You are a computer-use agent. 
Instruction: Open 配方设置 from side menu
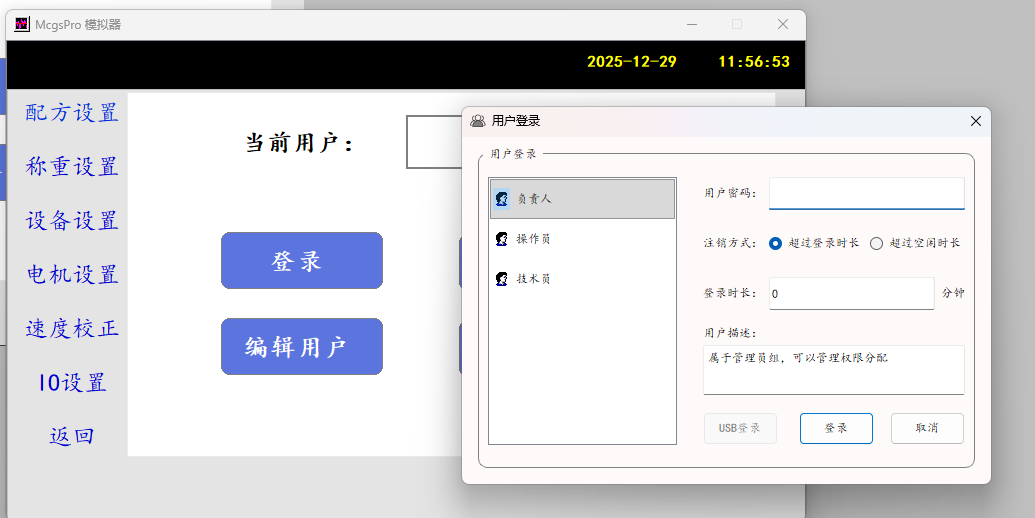[71, 113]
